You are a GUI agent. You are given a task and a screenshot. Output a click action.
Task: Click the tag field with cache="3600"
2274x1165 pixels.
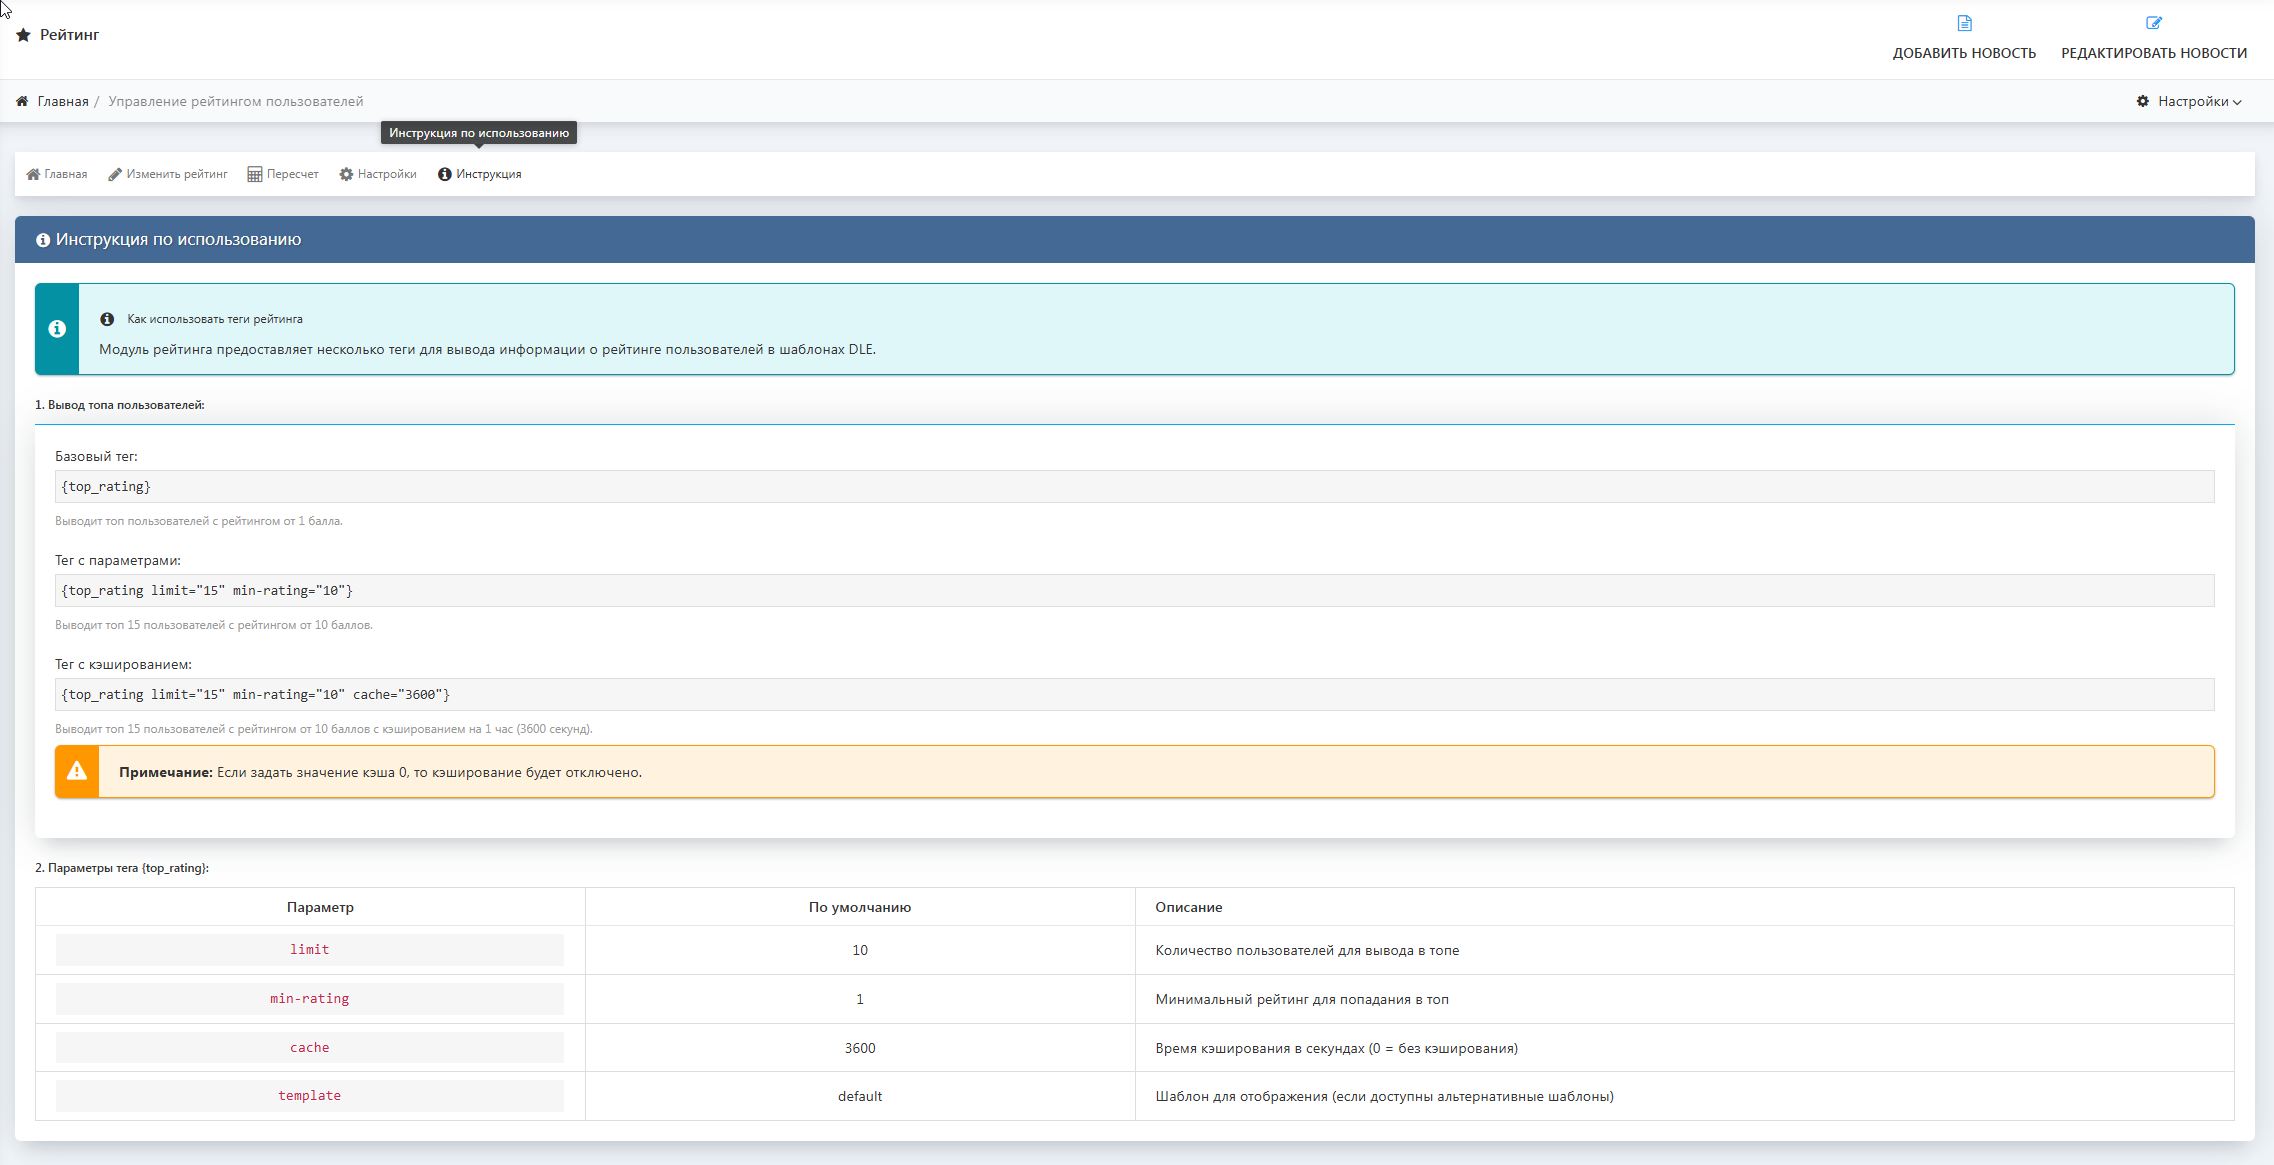pos(1134,695)
